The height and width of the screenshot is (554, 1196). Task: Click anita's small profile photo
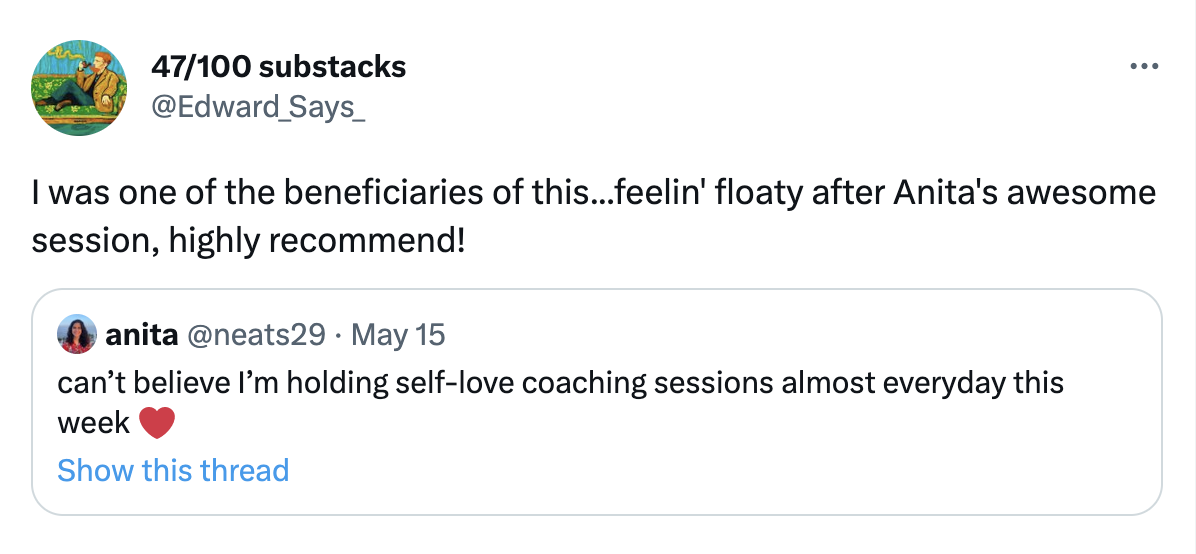point(76,334)
